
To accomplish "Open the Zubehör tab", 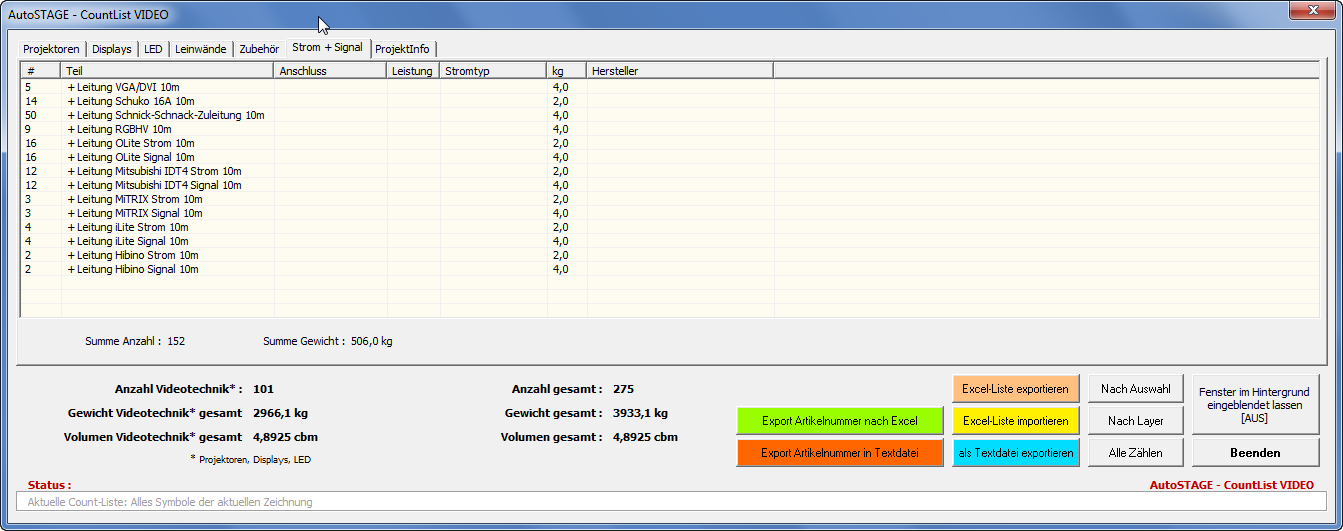I will click(259, 49).
